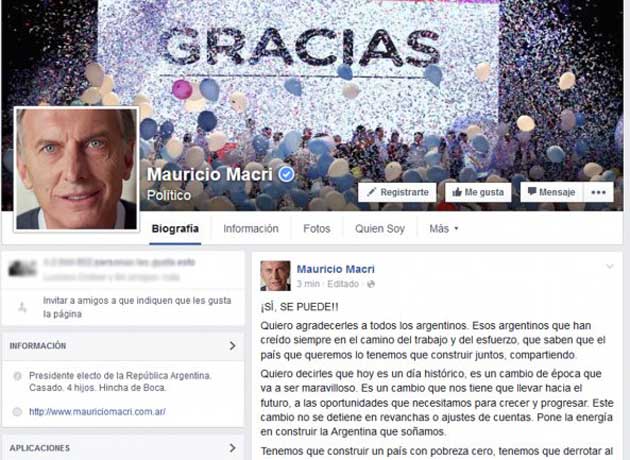The height and width of the screenshot is (460, 630).
Task: Select the Quien Soy tab
Action: tap(380, 229)
